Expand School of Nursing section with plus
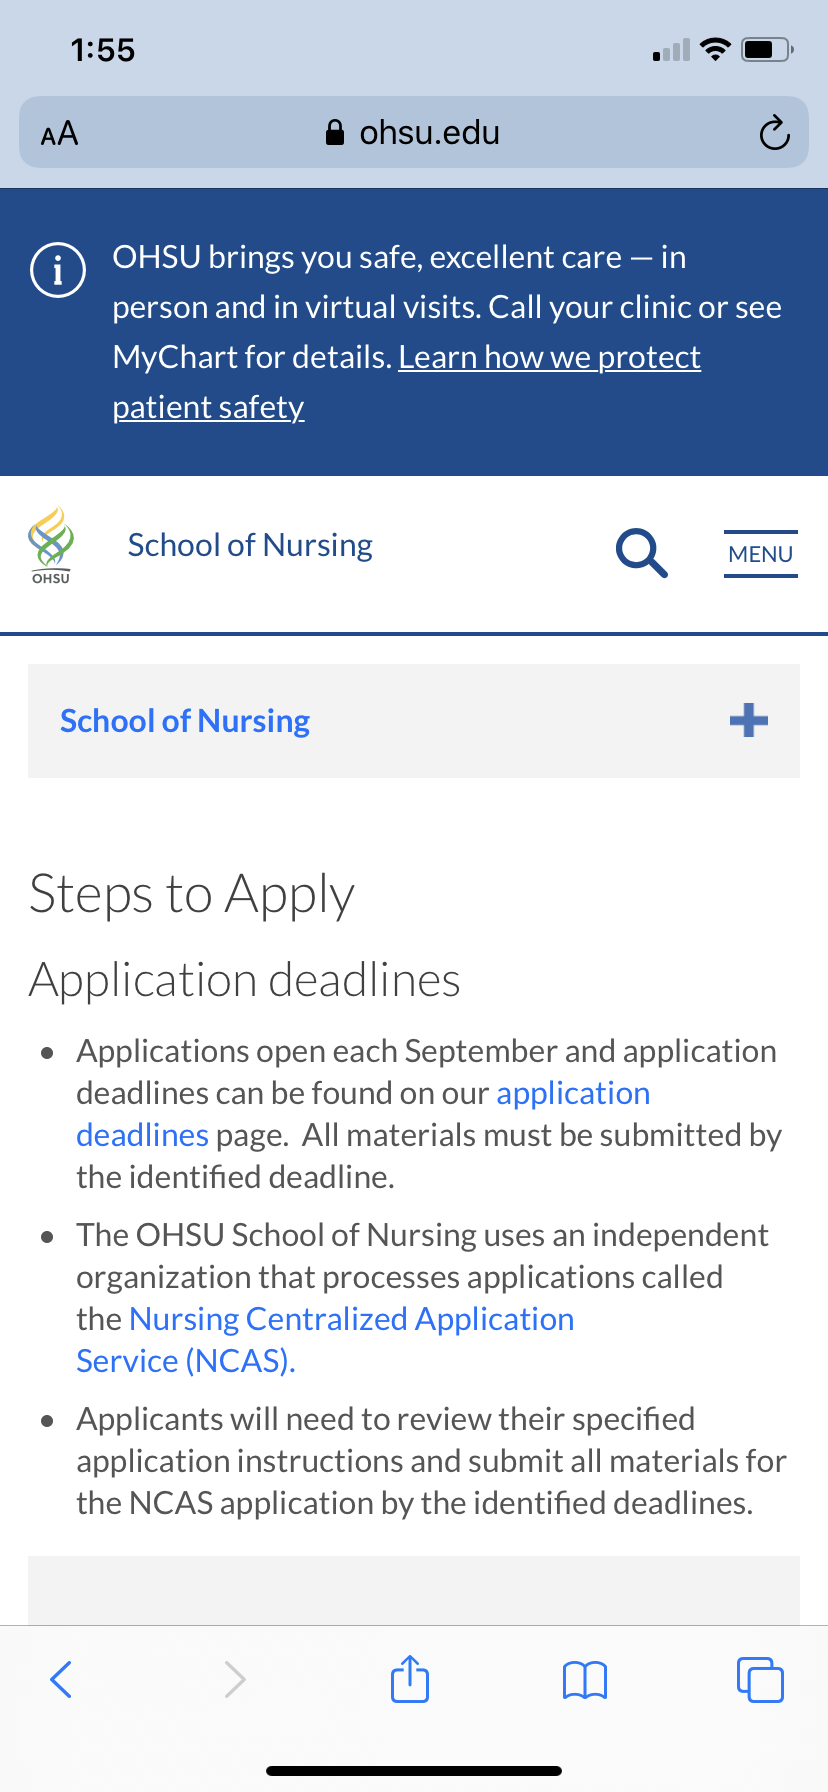 [749, 720]
